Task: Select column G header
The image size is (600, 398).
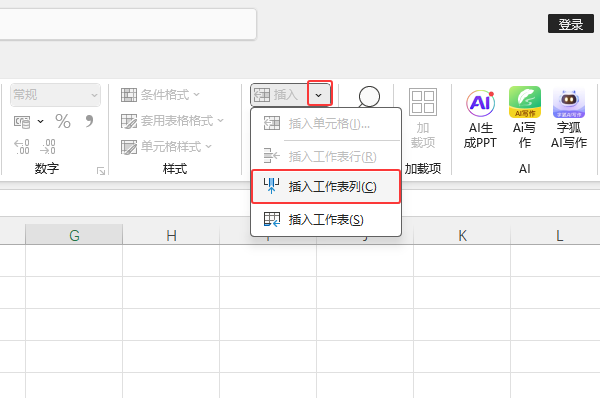Action: 74,235
